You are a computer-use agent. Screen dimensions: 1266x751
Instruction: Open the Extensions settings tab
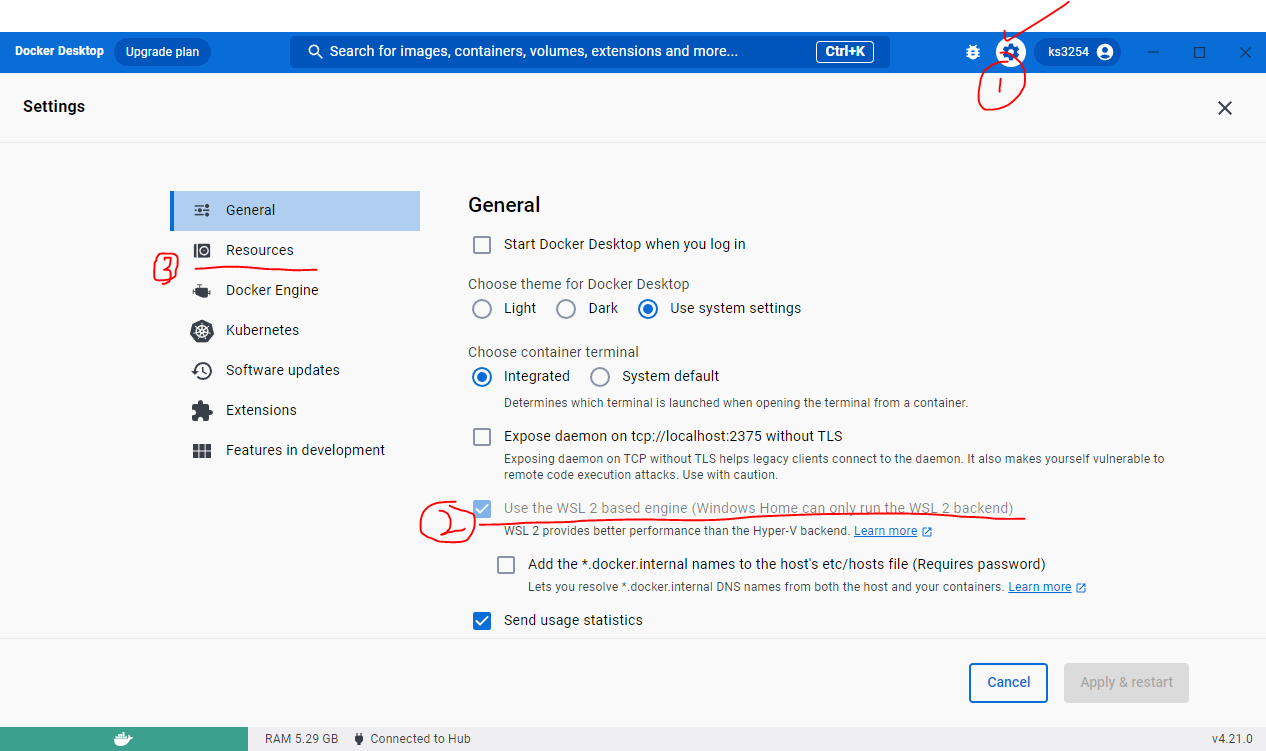295,410
